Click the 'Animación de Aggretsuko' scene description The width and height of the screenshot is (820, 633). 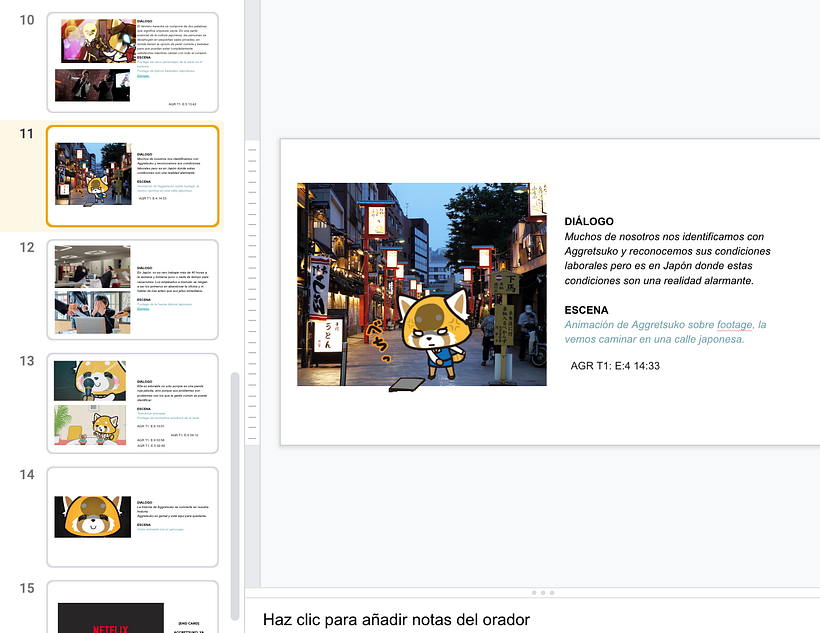(x=640, y=325)
